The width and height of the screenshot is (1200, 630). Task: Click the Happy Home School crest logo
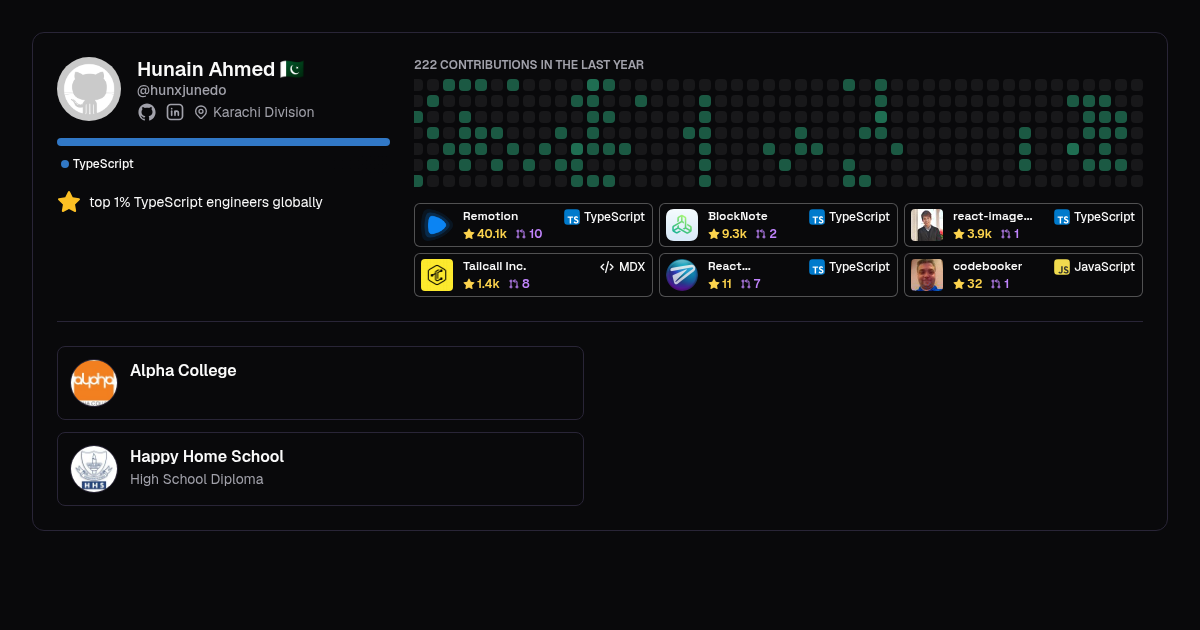click(x=94, y=469)
